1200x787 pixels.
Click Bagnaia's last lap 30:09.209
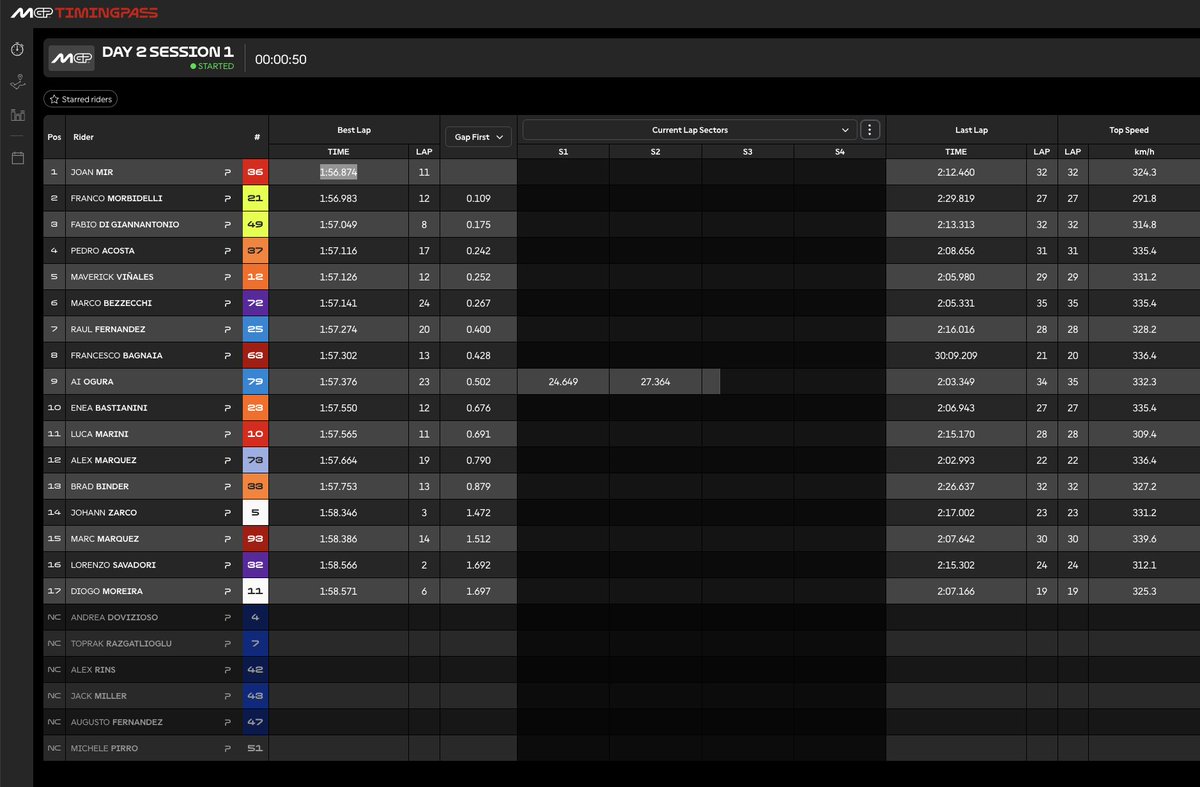pos(956,355)
